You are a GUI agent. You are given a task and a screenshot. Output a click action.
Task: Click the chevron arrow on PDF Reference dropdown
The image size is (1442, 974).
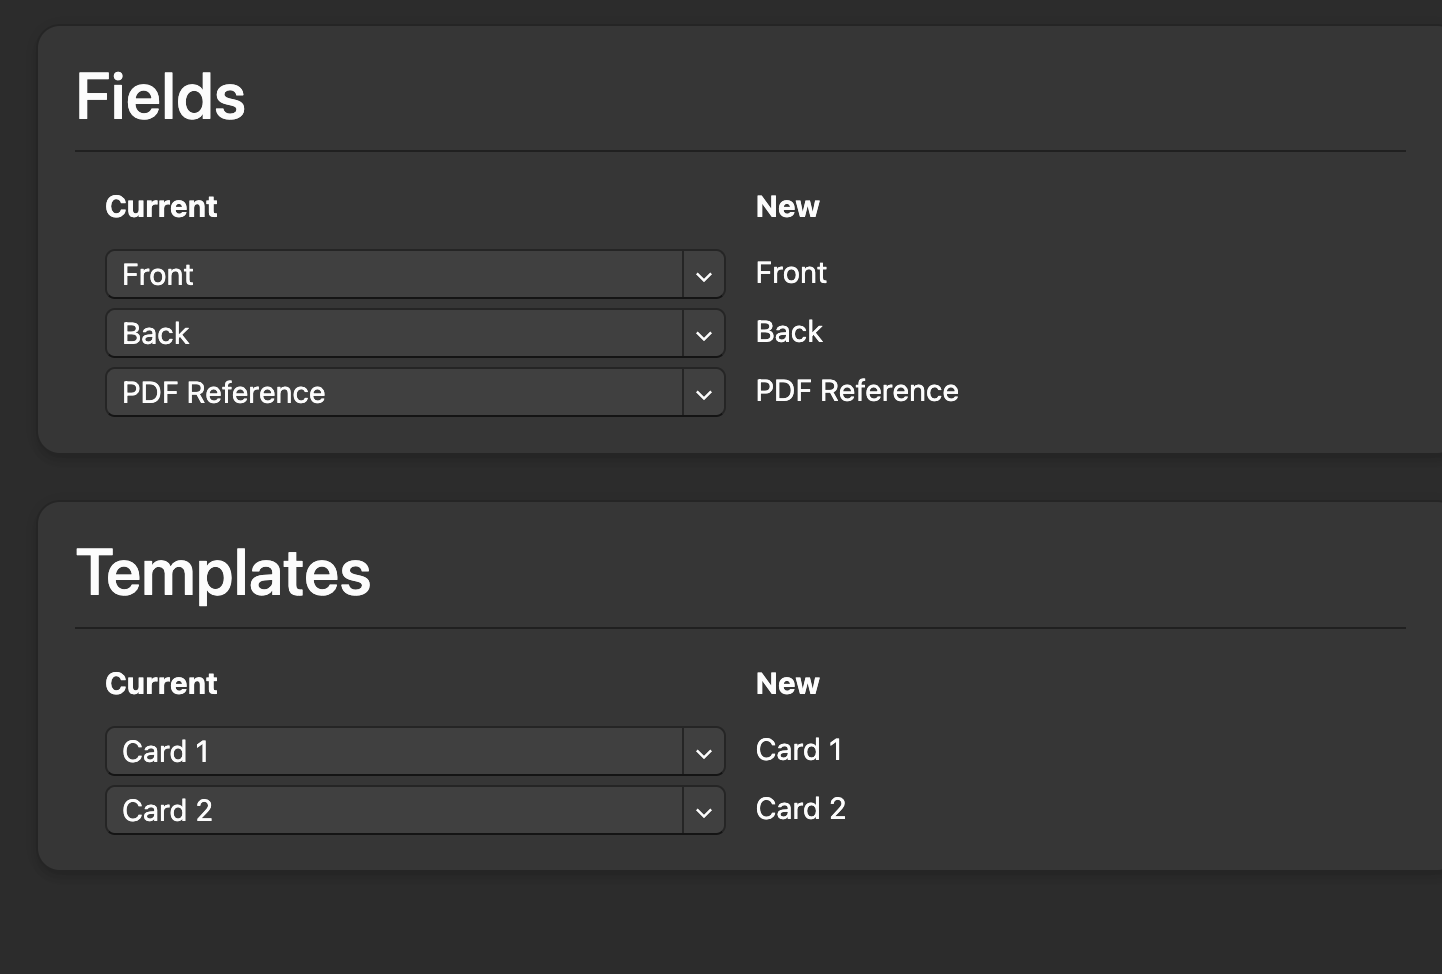704,394
